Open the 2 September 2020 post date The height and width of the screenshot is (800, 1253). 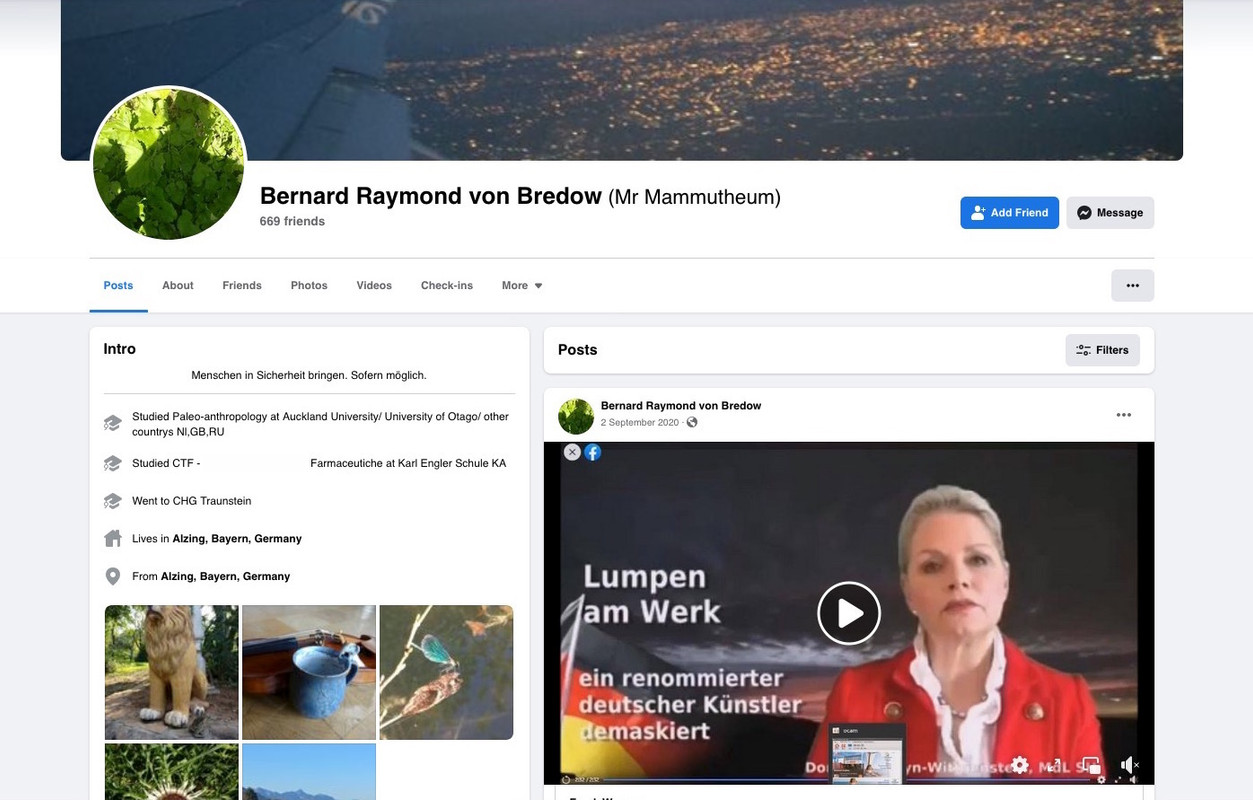(x=640, y=422)
